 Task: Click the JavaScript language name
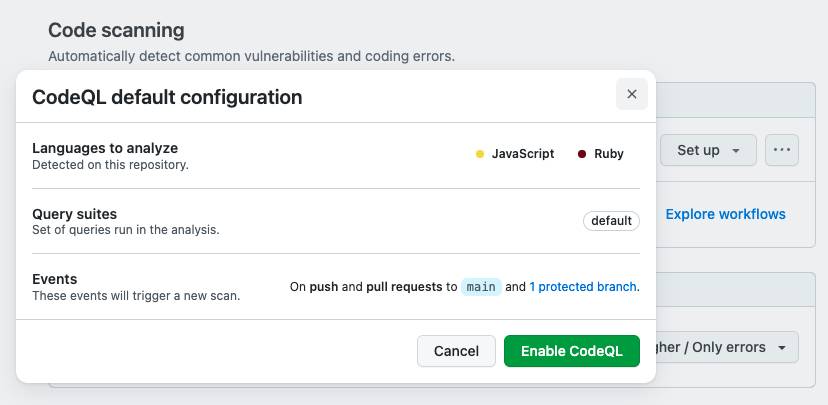click(x=522, y=154)
